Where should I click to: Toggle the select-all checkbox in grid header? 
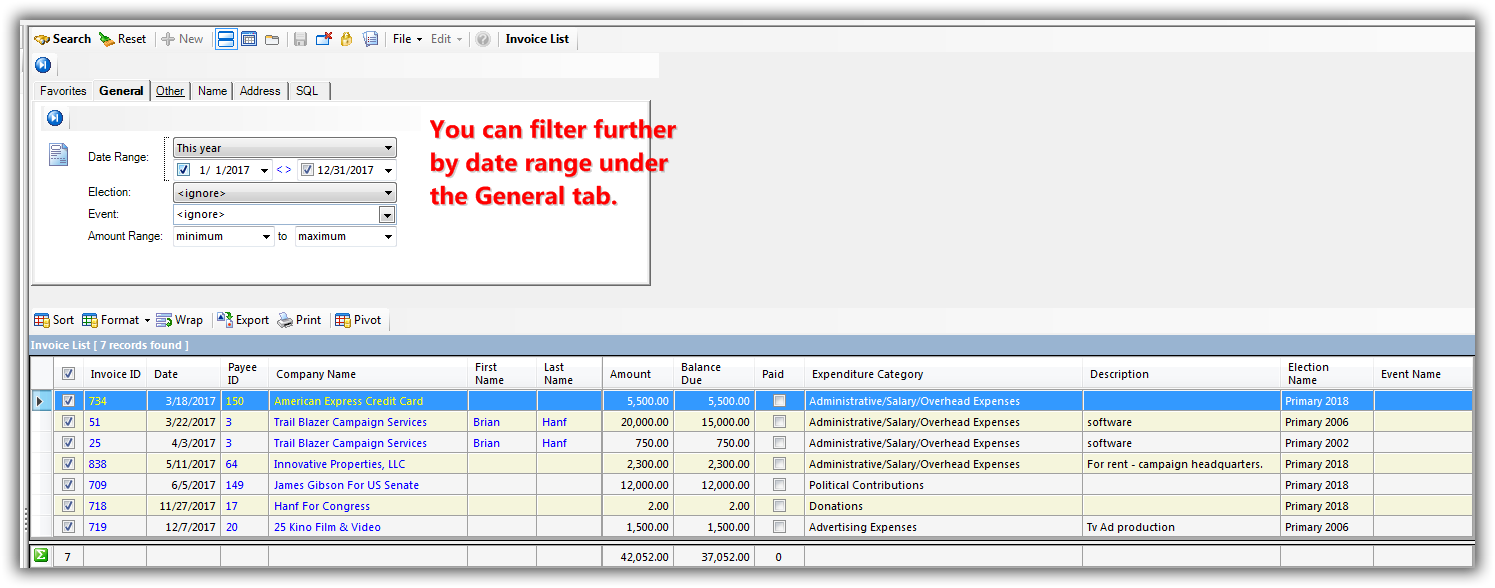coord(68,374)
